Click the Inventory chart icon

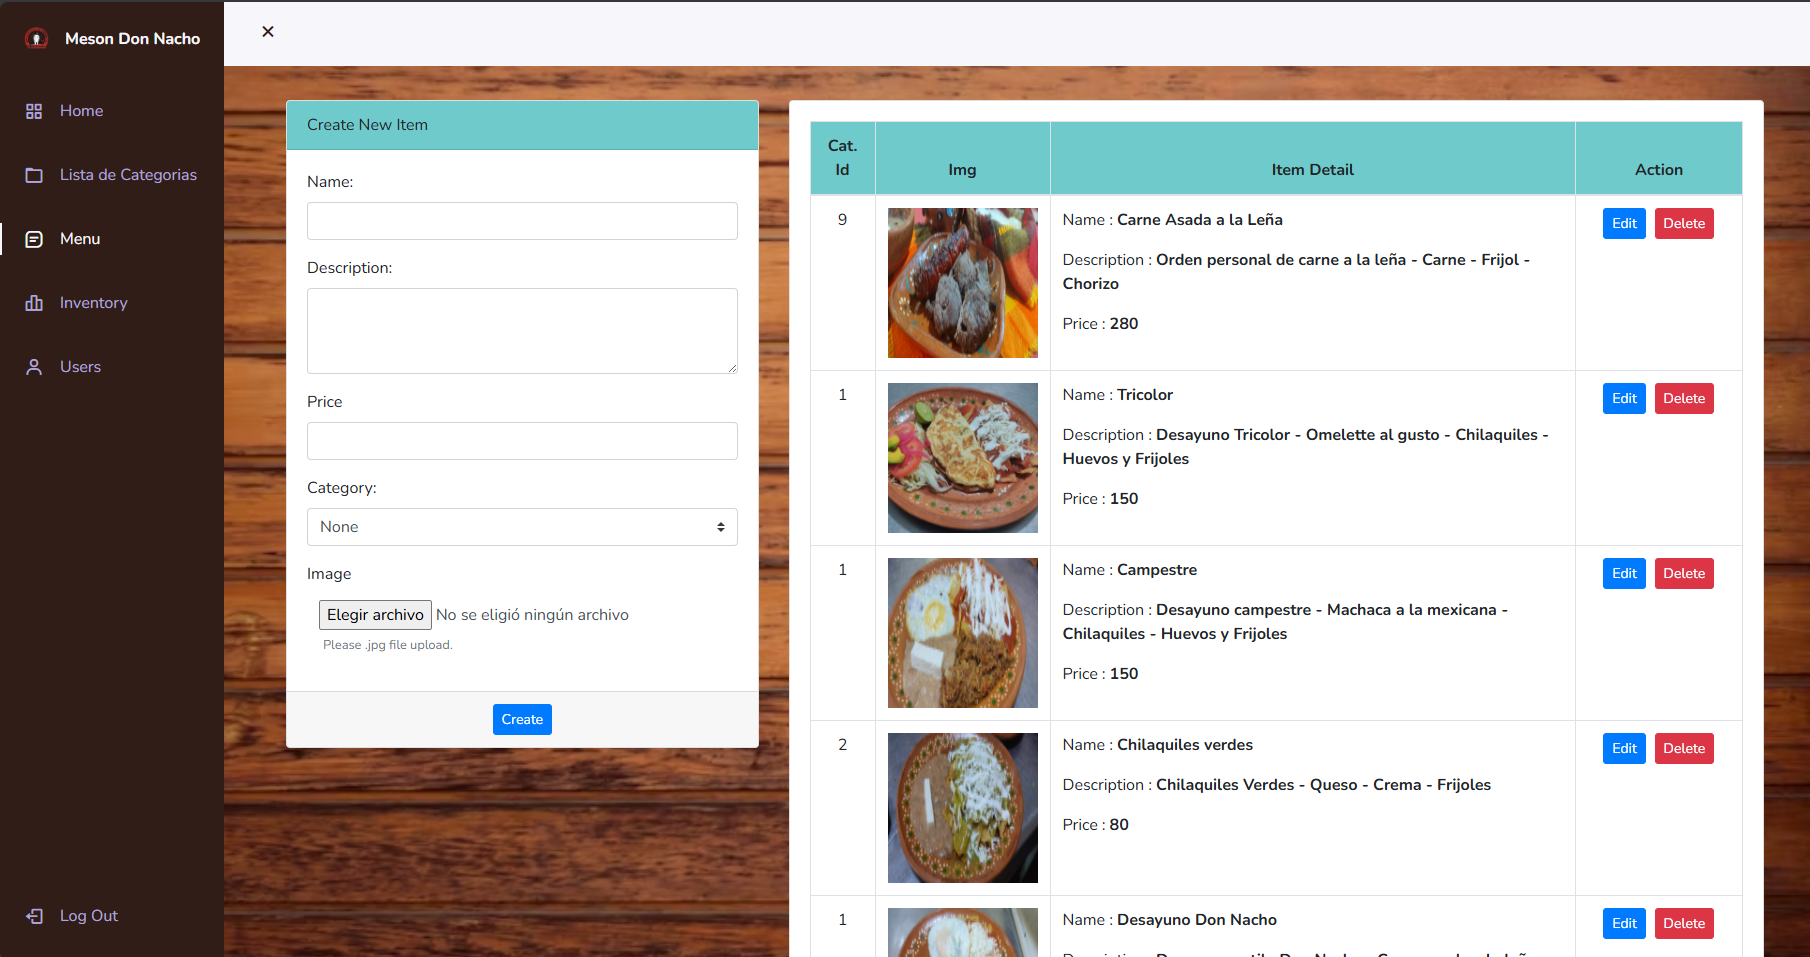tap(34, 303)
